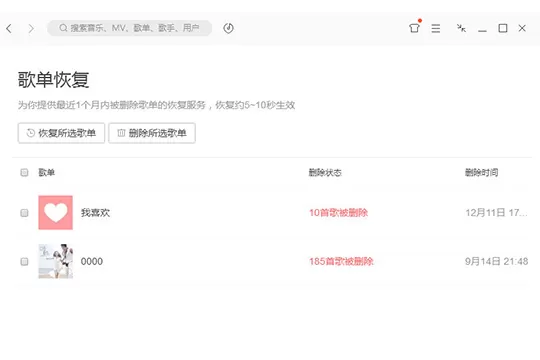Open the skin/theme shirt icon
This screenshot has width=540, height=360.
point(414,28)
